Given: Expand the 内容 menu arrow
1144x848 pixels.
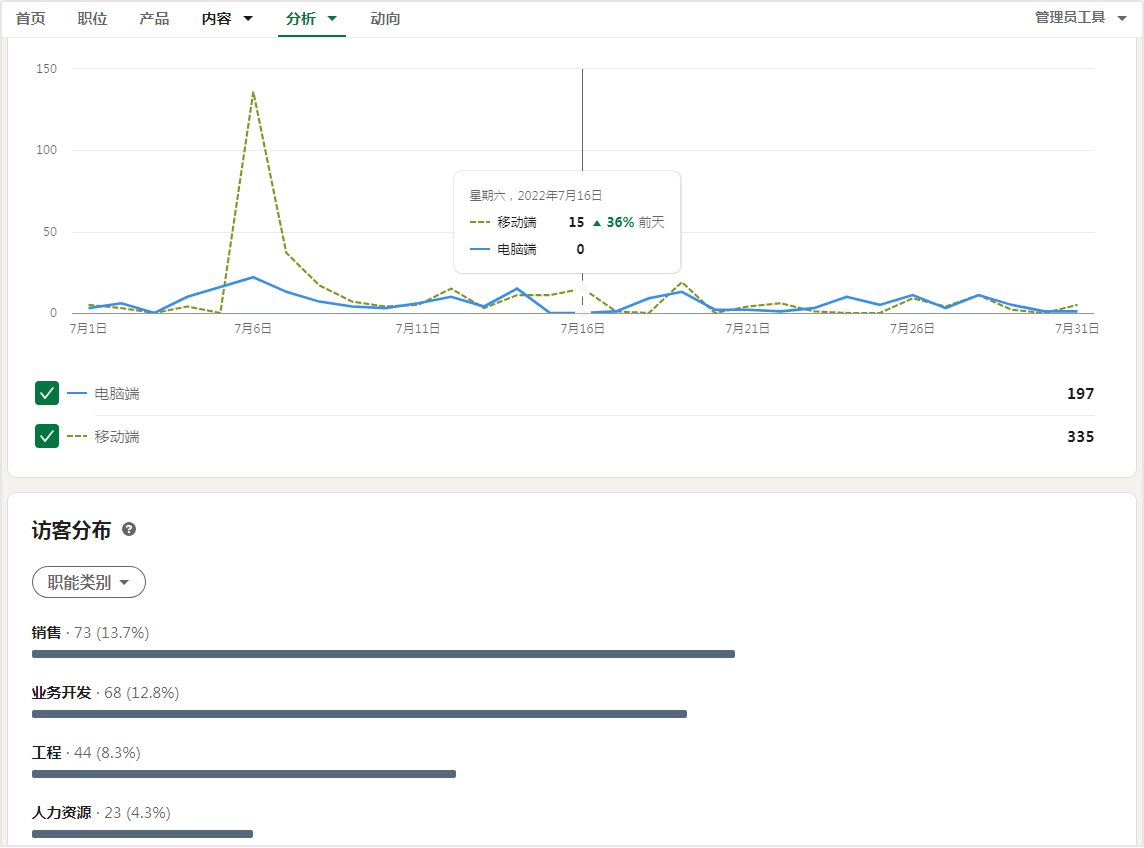Looking at the screenshot, I should click(248, 18).
